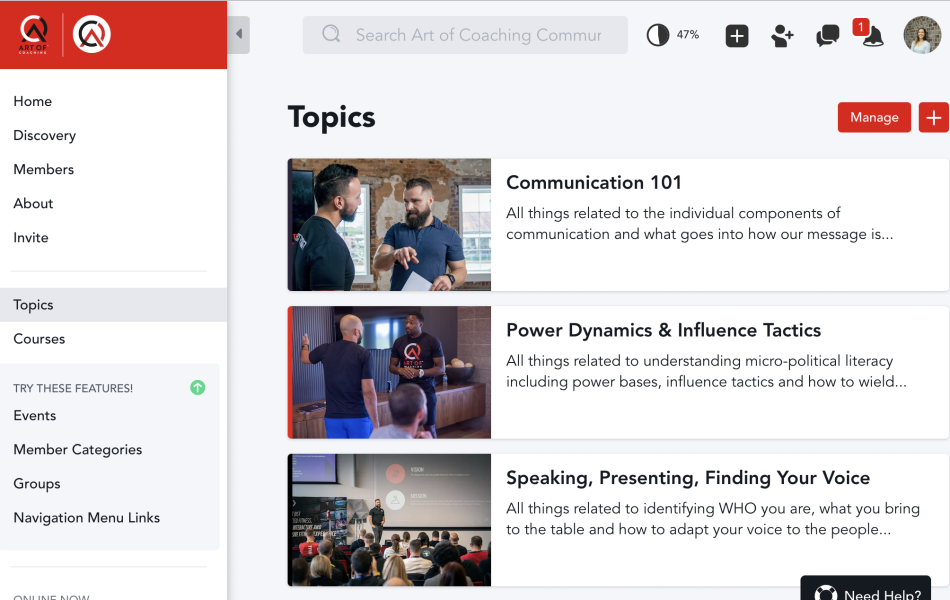
Task: Open Power Dynamics & Influence Tactics topic
Action: (x=663, y=330)
